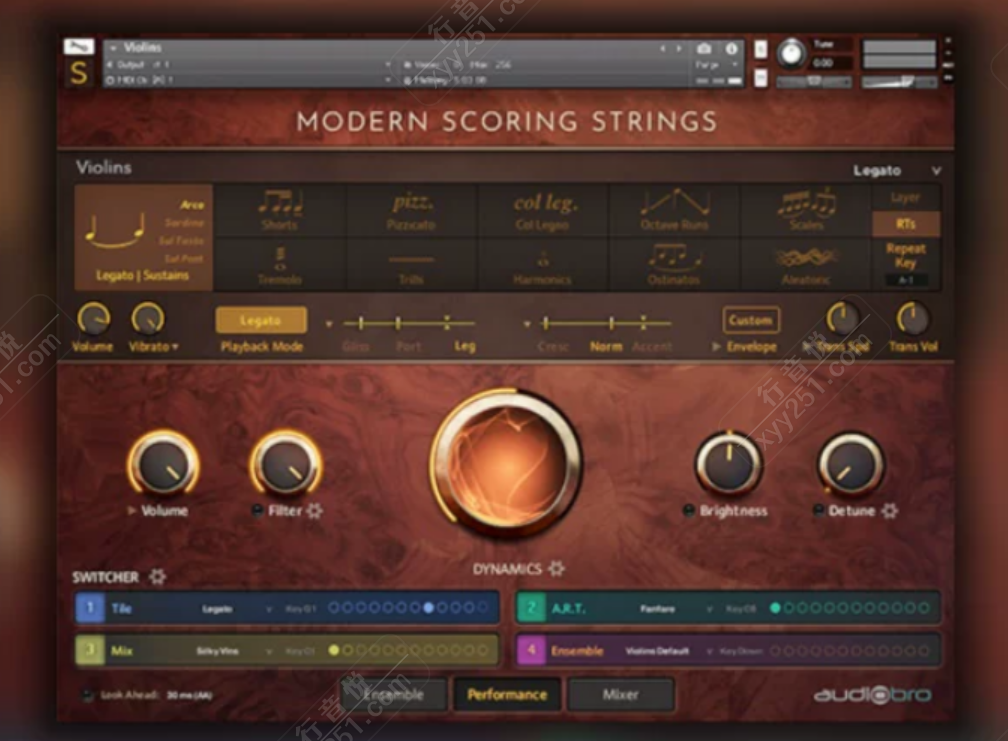Select the Ostinatos articulation tile

pos(674,265)
